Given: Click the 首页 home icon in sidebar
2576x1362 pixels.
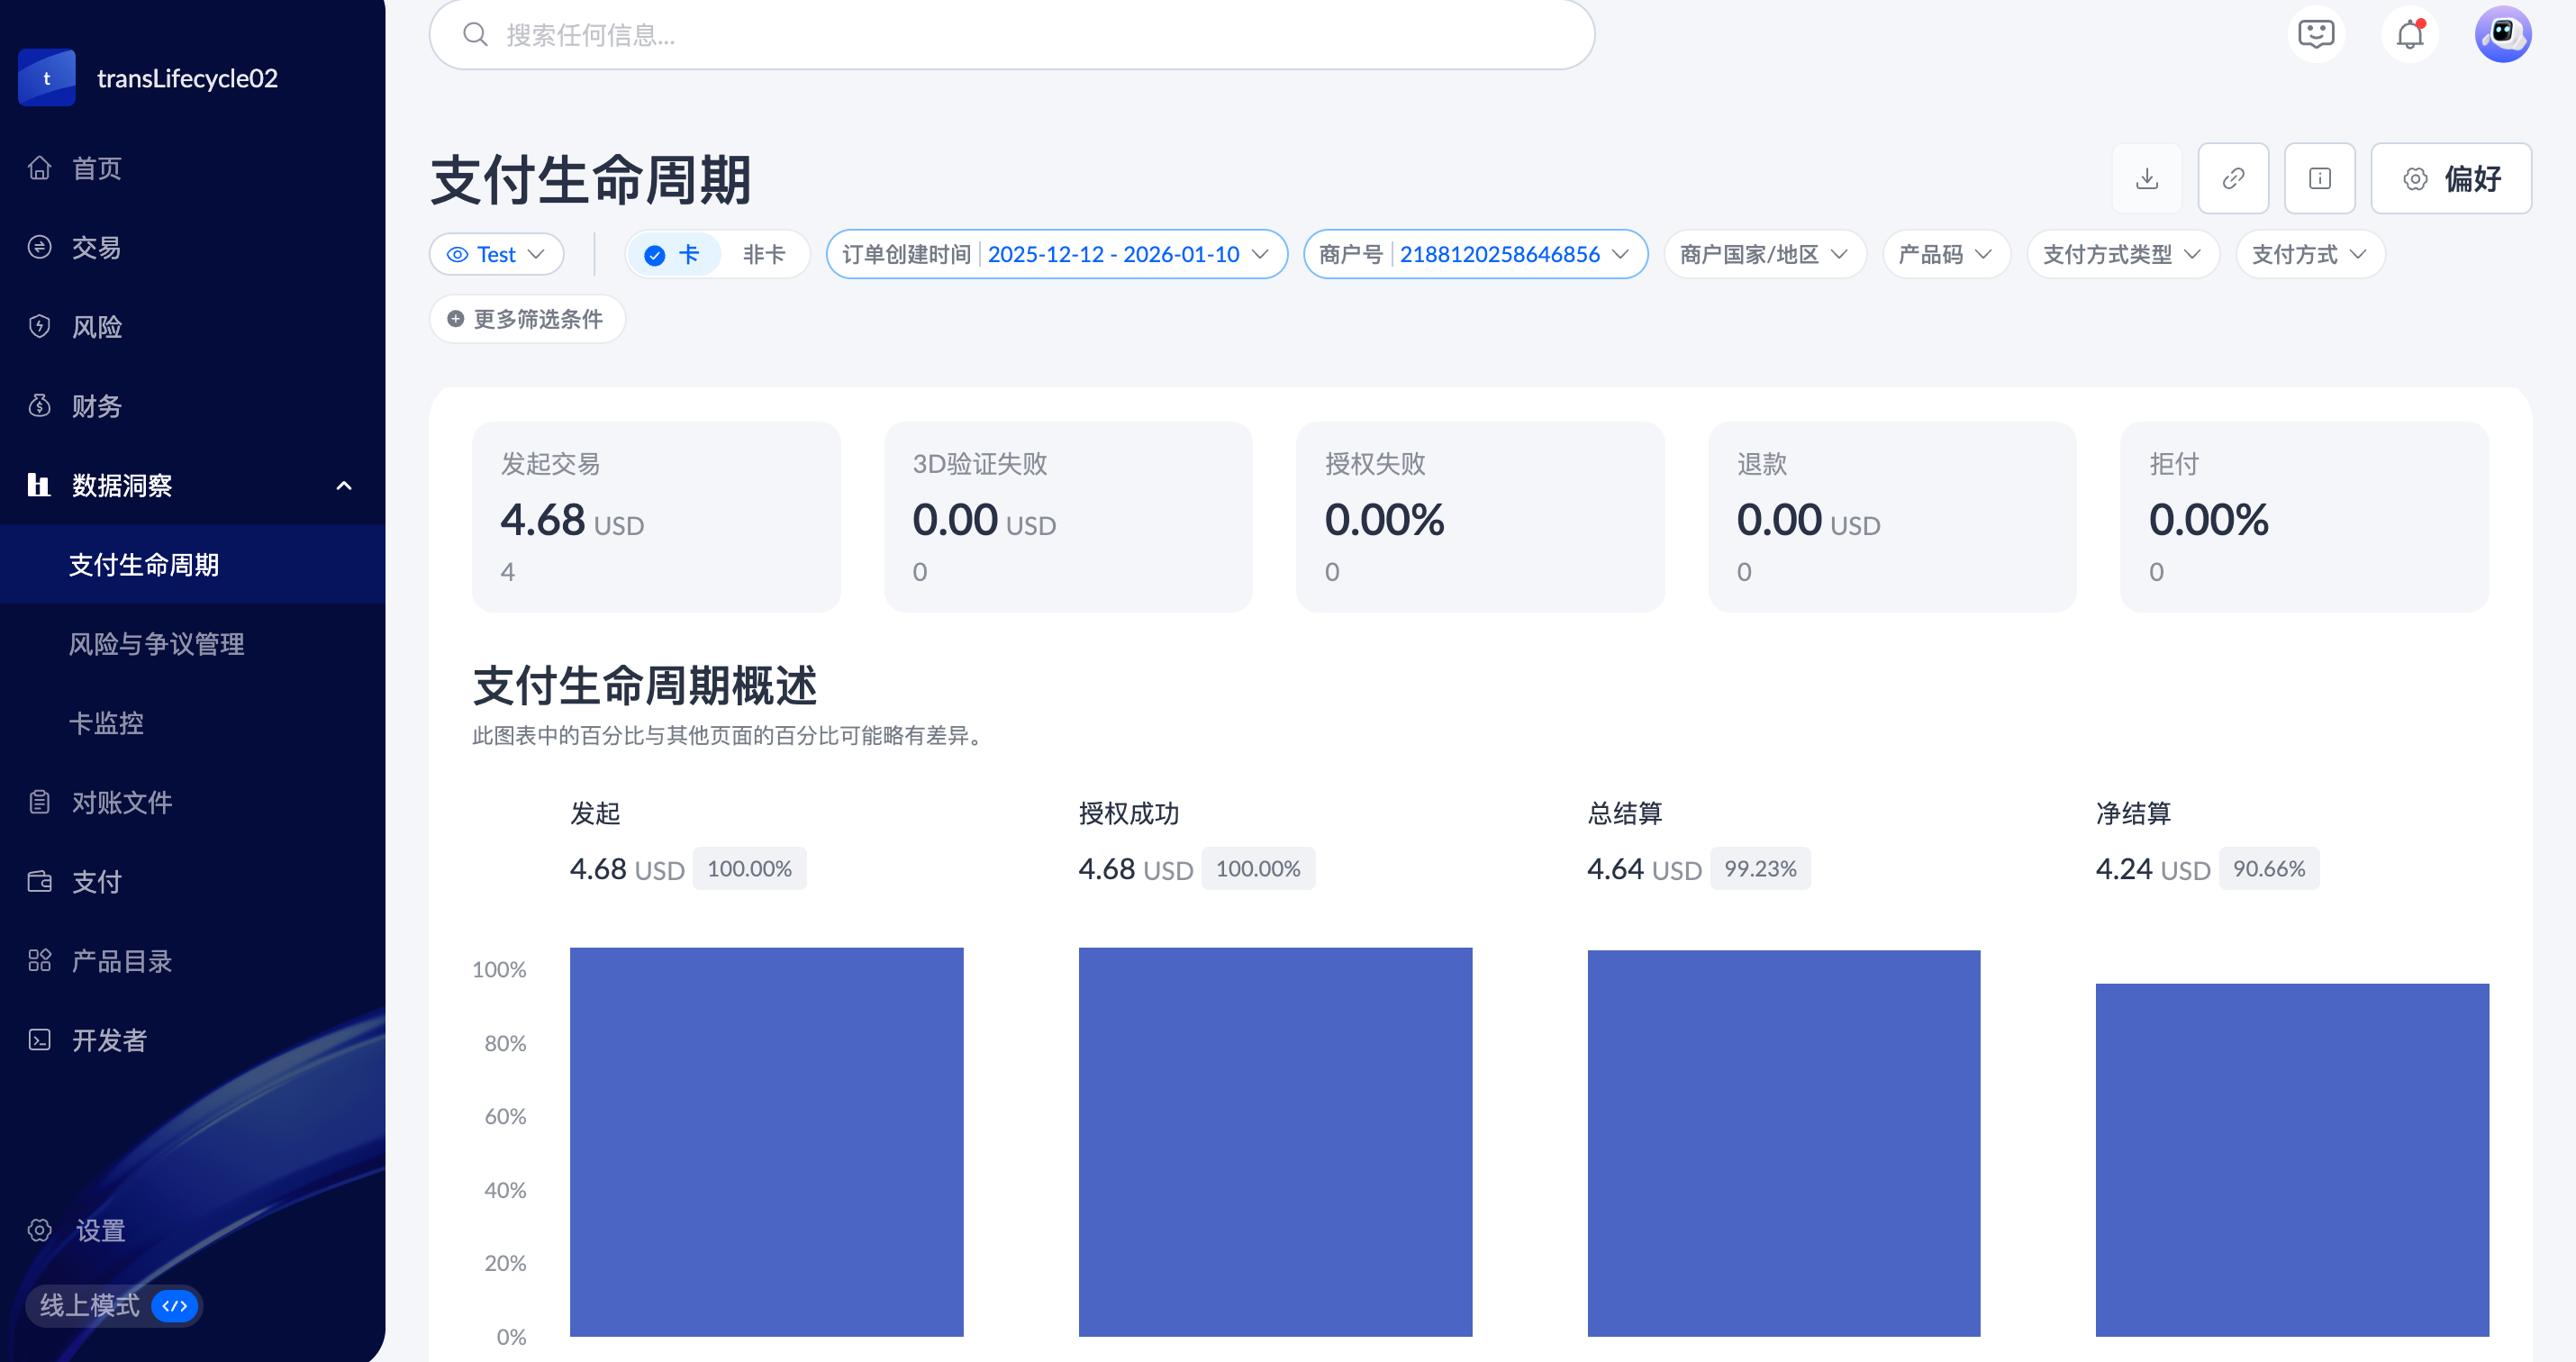Looking at the screenshot, I should point(40,168).
